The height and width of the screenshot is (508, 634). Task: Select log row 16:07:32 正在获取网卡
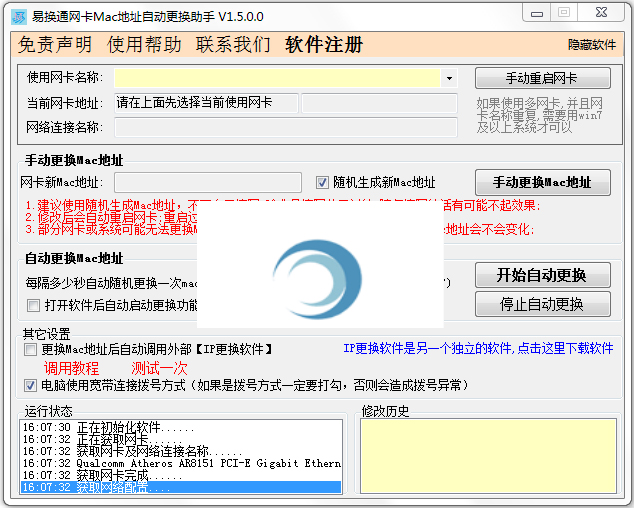pyautogui.click(x=181, y=439)
